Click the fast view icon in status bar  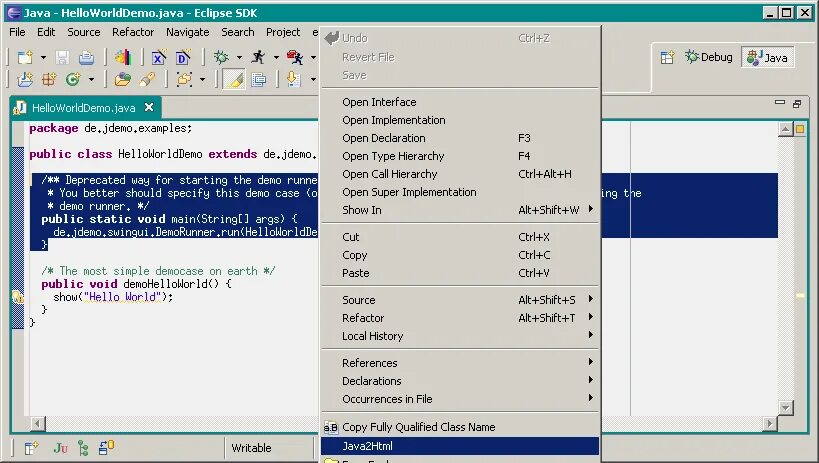click(x=31, y=448)
